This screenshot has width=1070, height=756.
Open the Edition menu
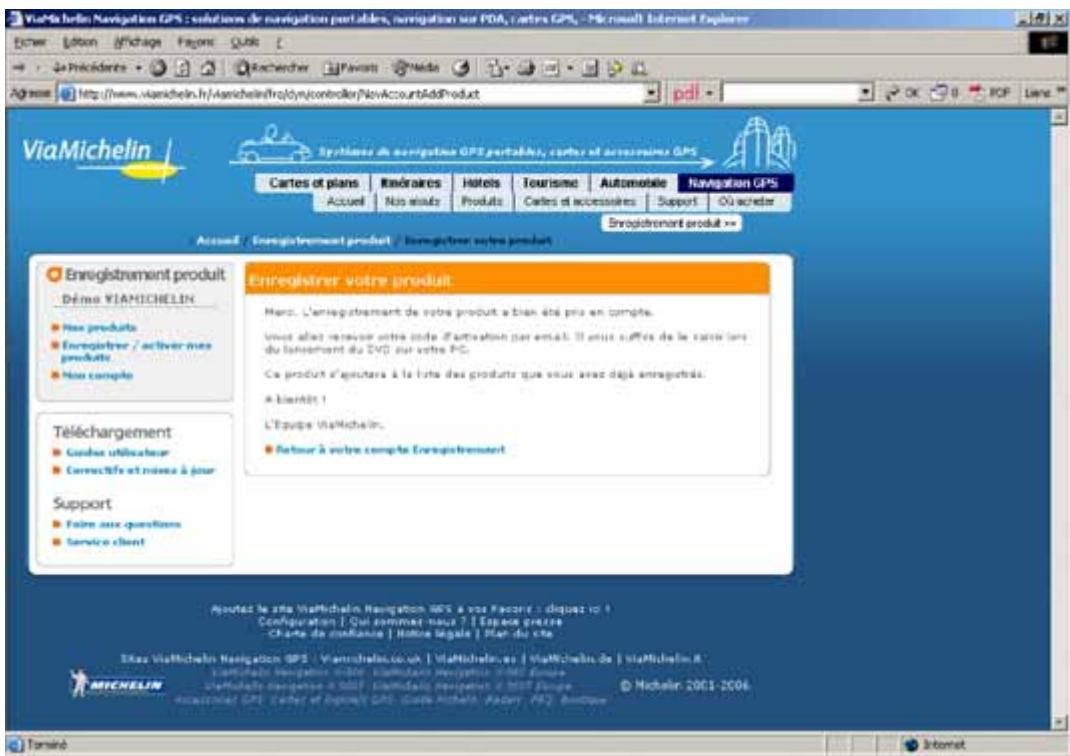[x=80, y=42]
